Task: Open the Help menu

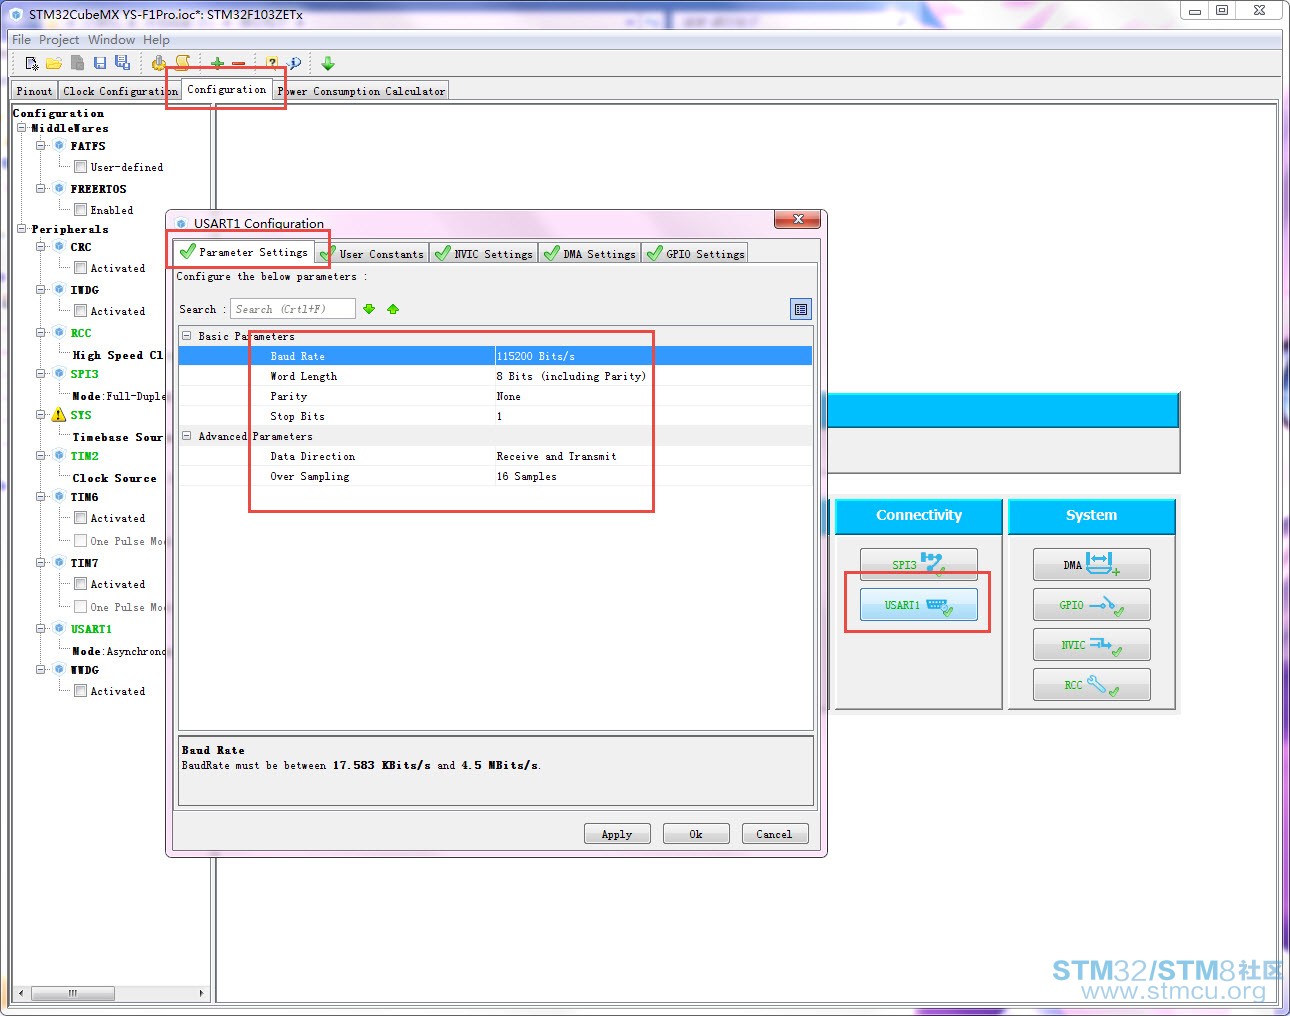Action: (x=156, y=39)
